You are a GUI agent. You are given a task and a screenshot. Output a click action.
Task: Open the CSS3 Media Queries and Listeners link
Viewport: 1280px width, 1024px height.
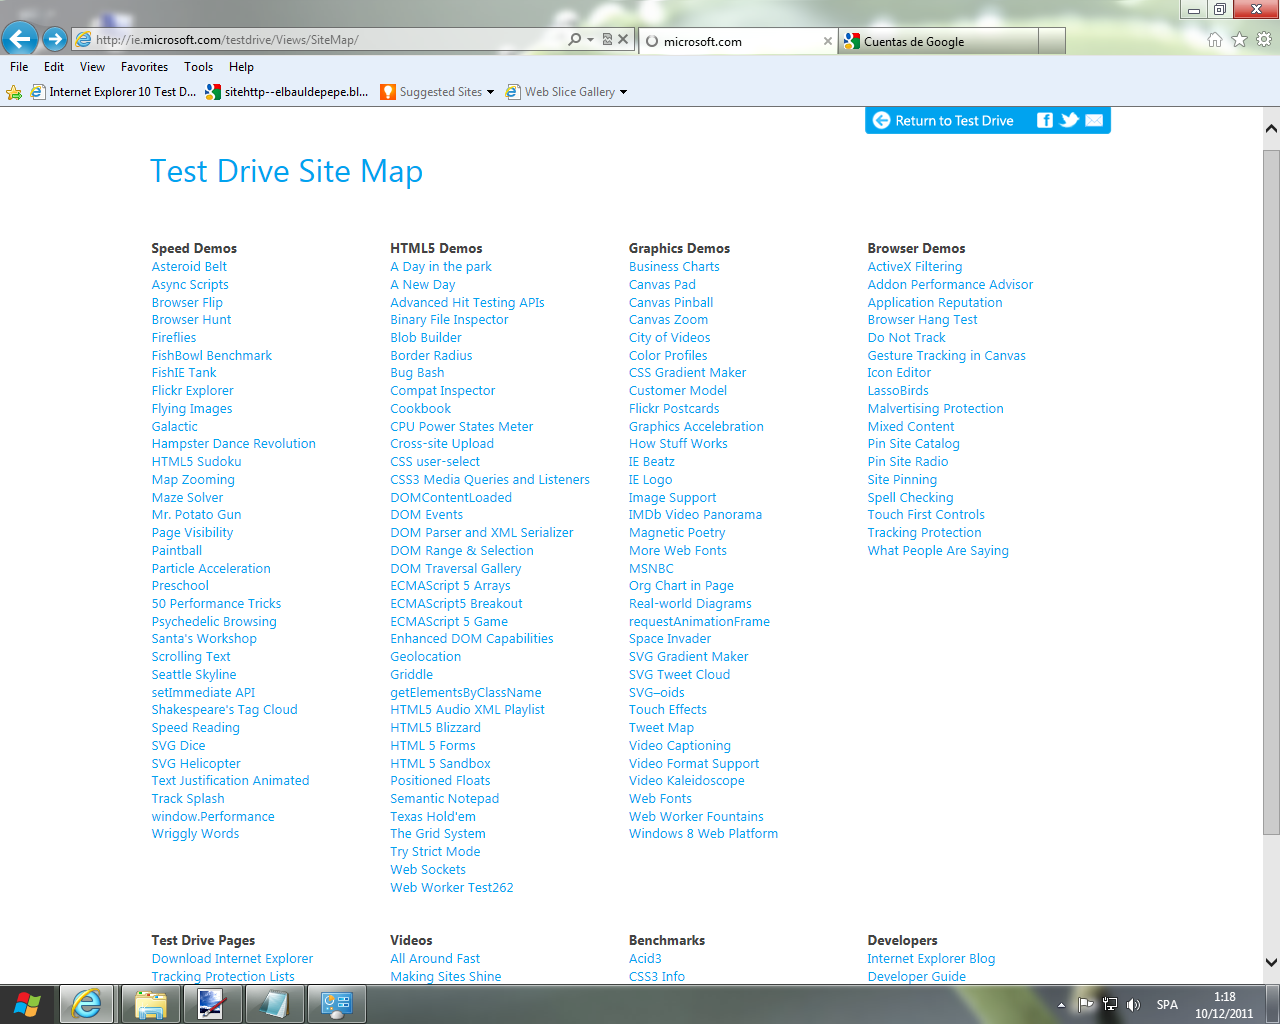pyautogui.click(x=490, y=480)
